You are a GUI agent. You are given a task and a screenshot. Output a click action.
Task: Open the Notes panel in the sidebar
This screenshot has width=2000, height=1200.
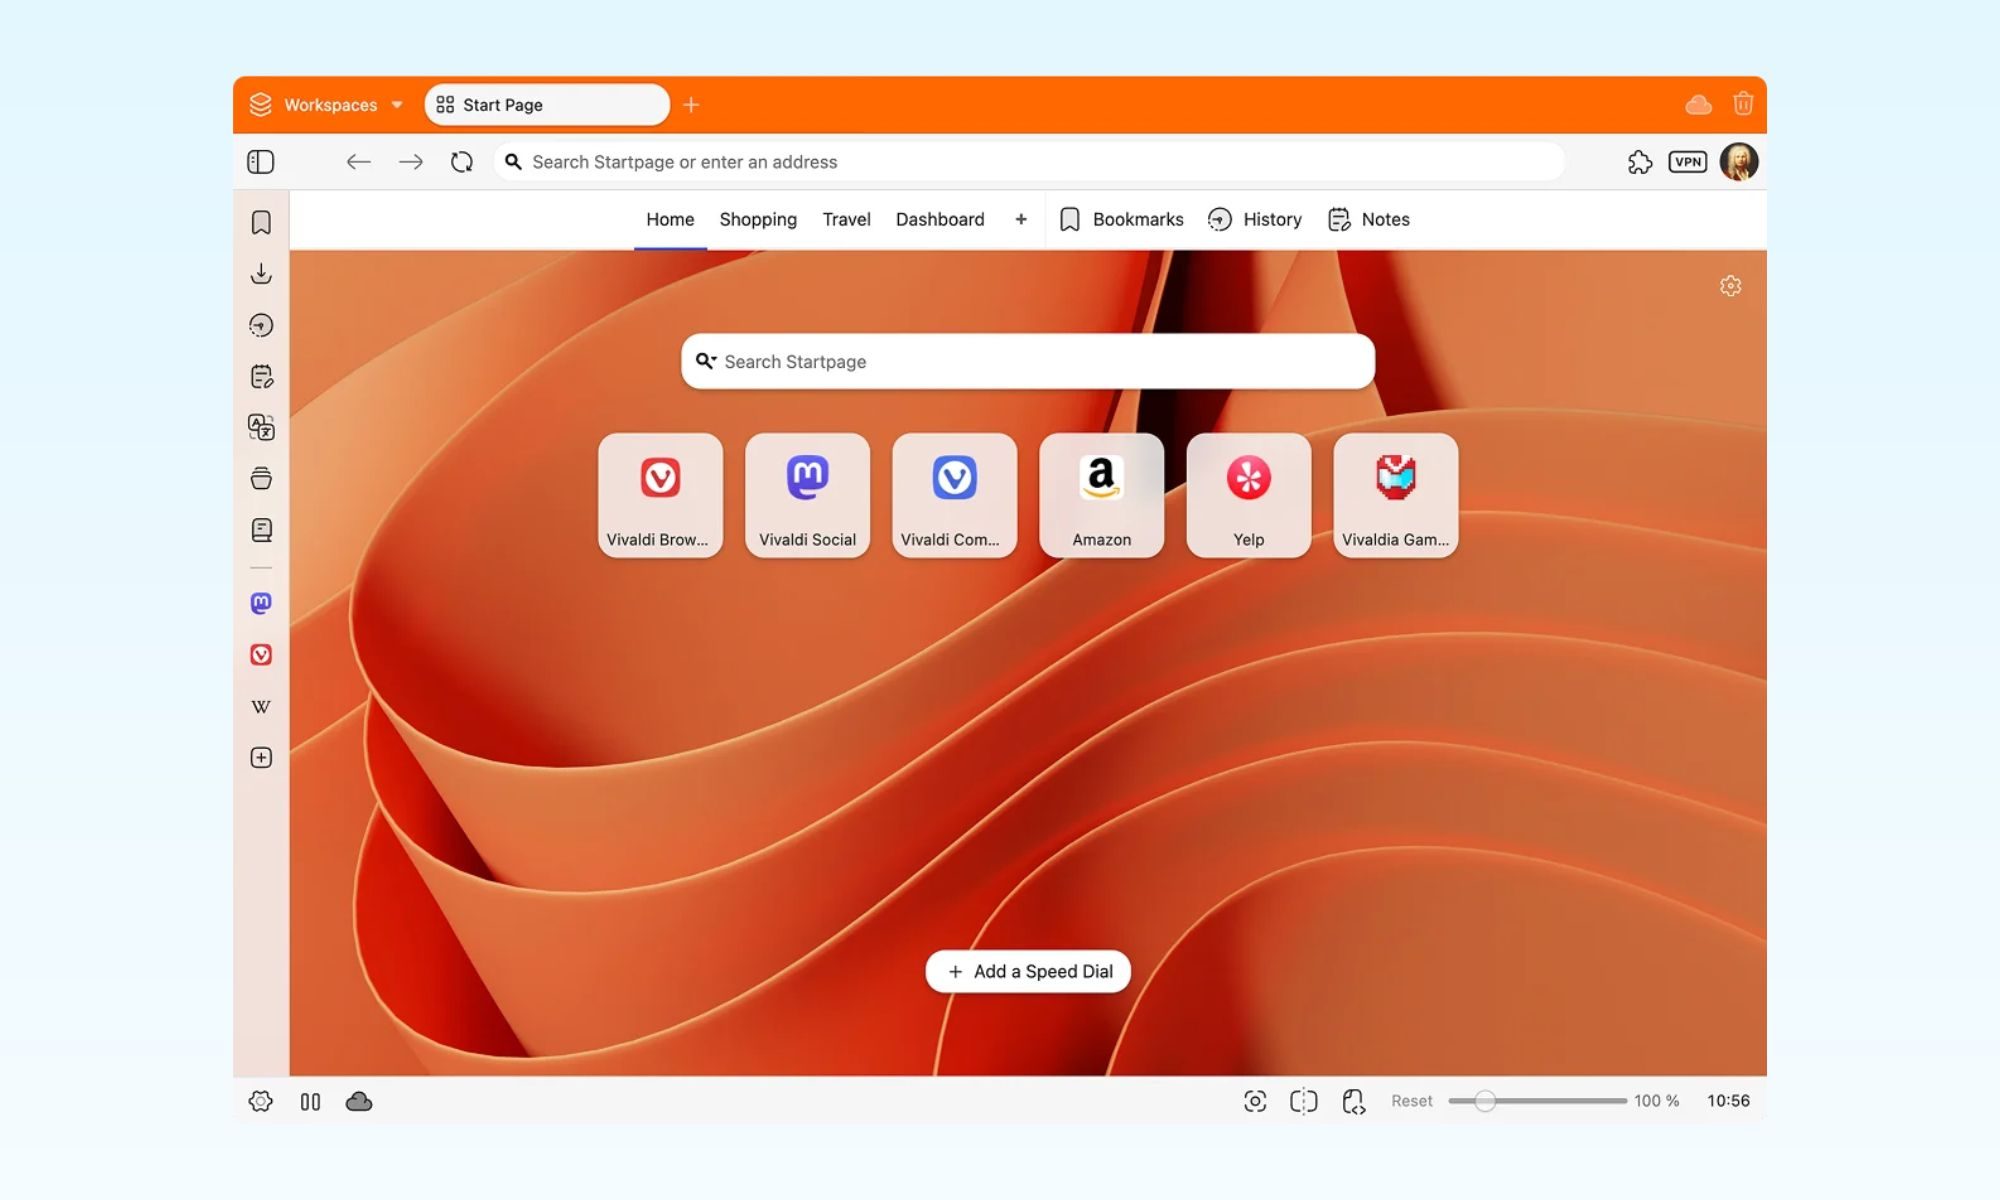coord(261,376)
